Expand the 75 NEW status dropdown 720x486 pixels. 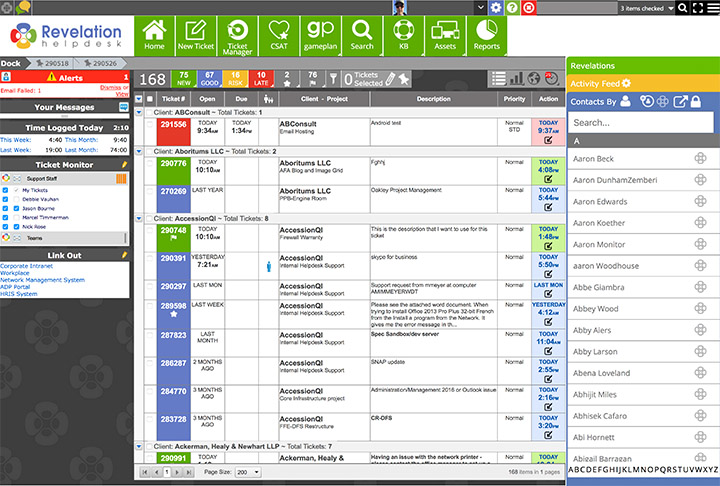[184, 79]
